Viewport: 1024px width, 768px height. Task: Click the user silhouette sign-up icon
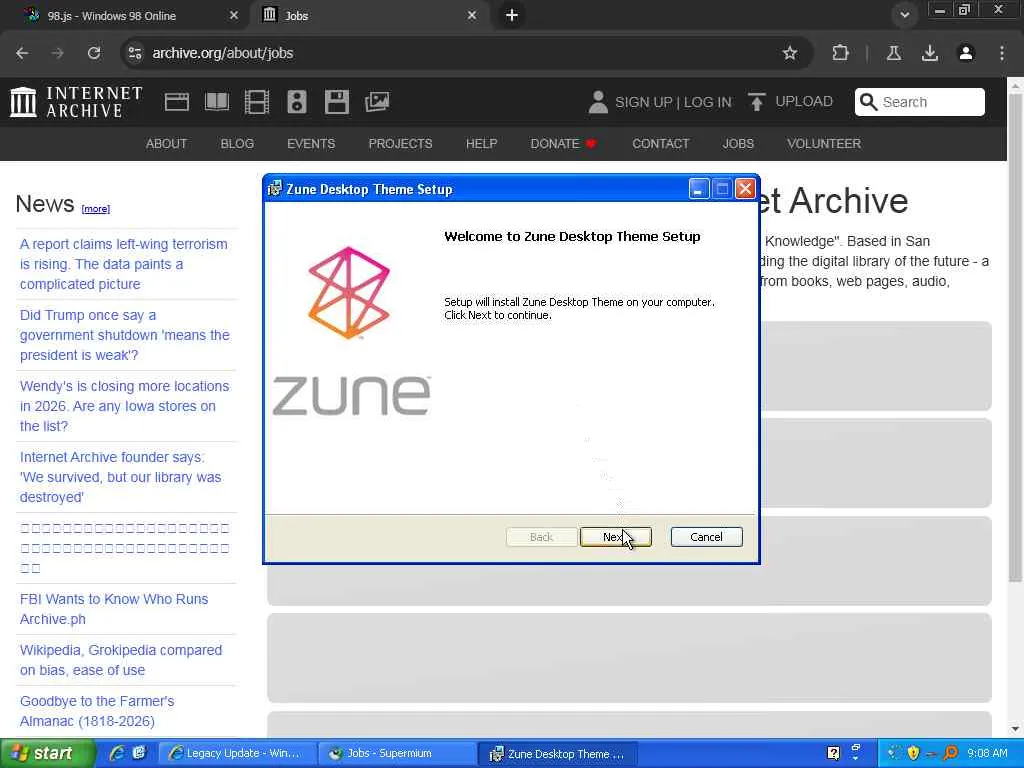(598, 102)
